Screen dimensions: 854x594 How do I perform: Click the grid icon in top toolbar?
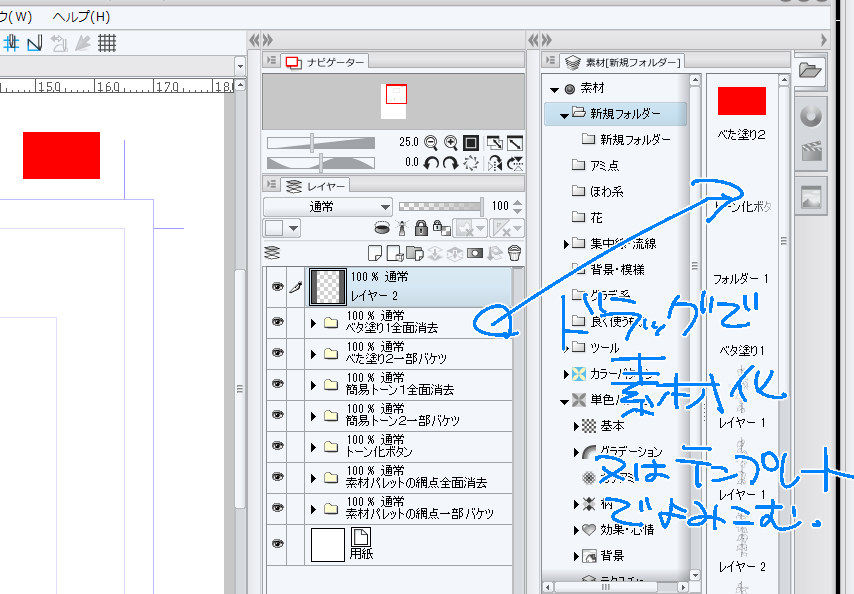(106, 43)
